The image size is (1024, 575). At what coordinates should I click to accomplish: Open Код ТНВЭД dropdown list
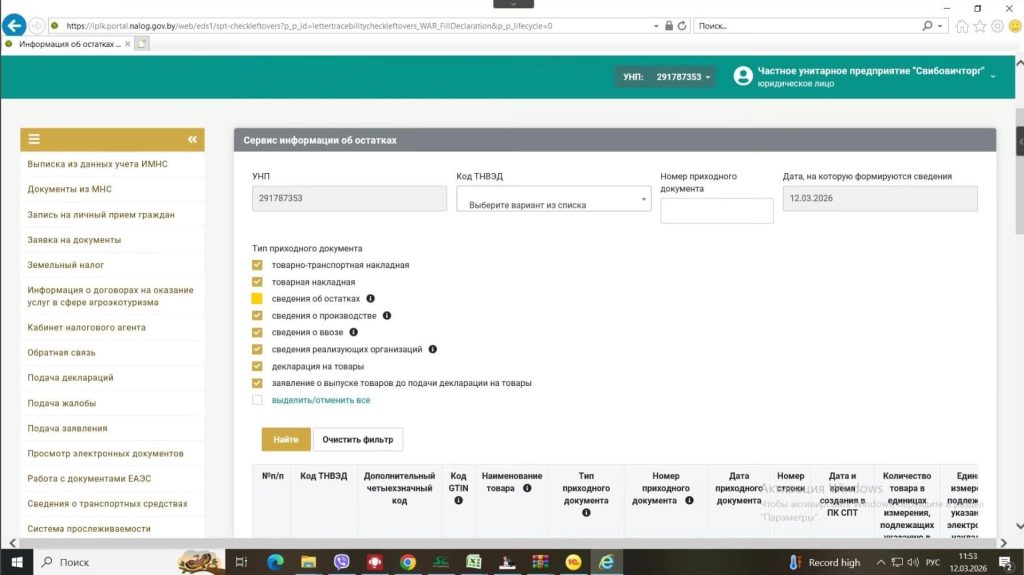click(x=553, y=199)
